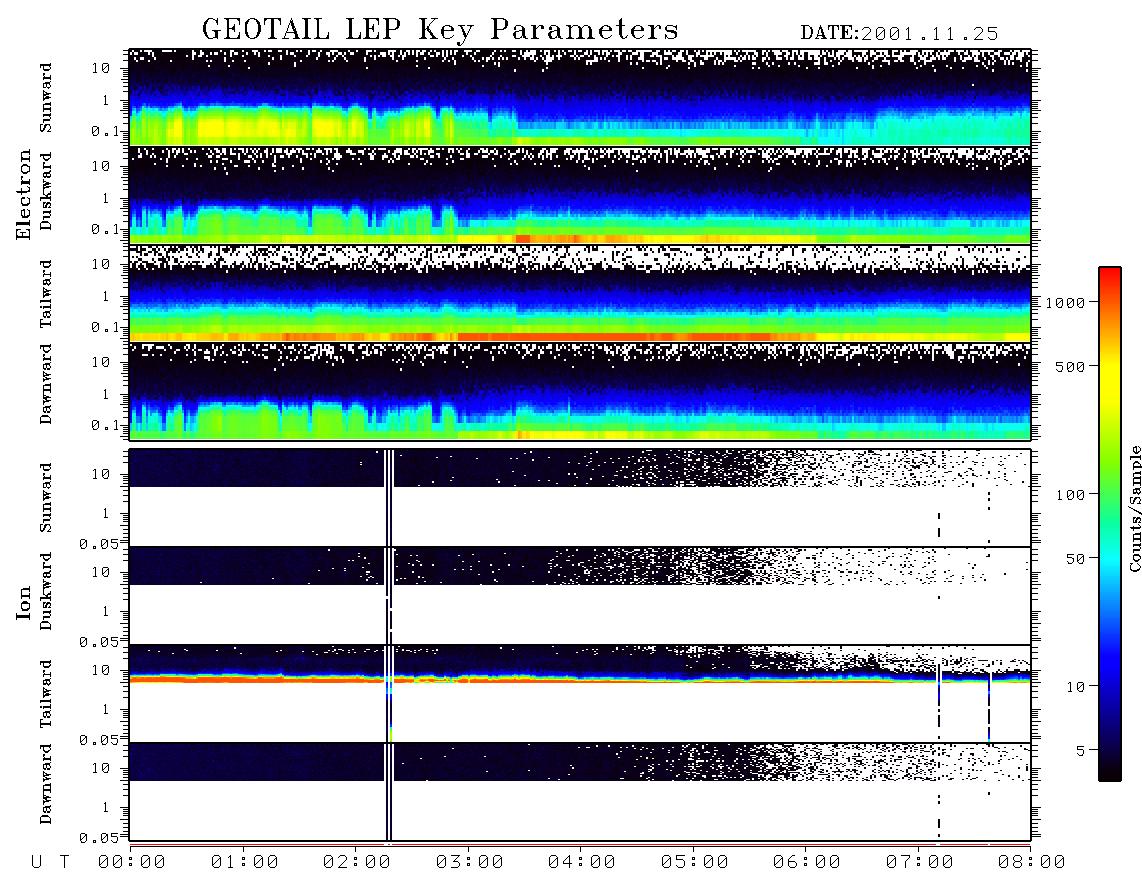Click the 02:00 time tick label

click(x=357, y=863)
